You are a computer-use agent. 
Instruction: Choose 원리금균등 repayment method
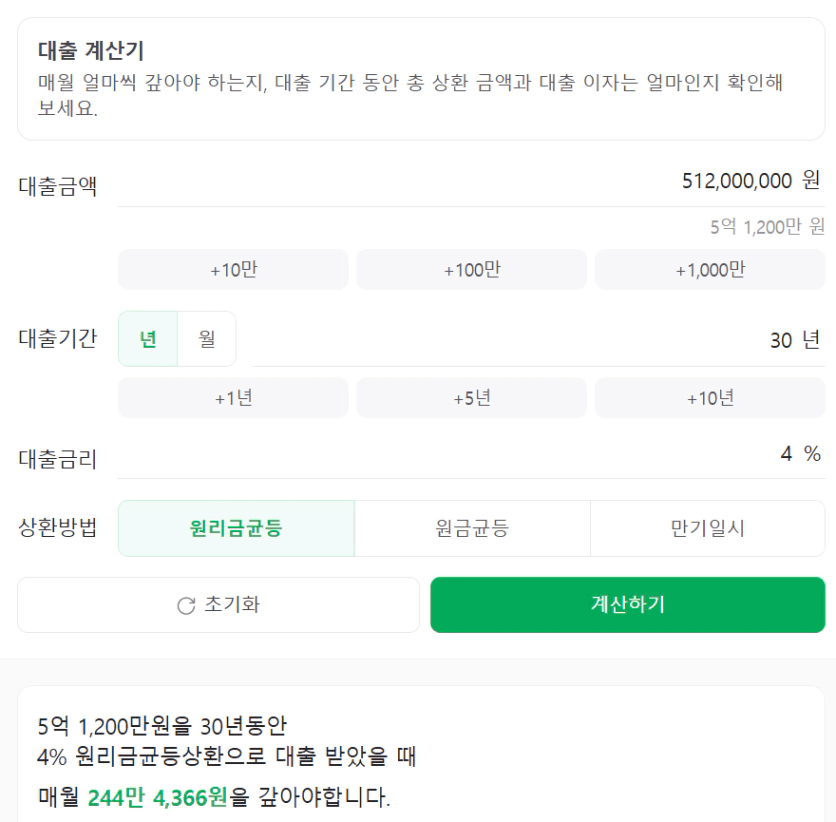pos(236,528)
